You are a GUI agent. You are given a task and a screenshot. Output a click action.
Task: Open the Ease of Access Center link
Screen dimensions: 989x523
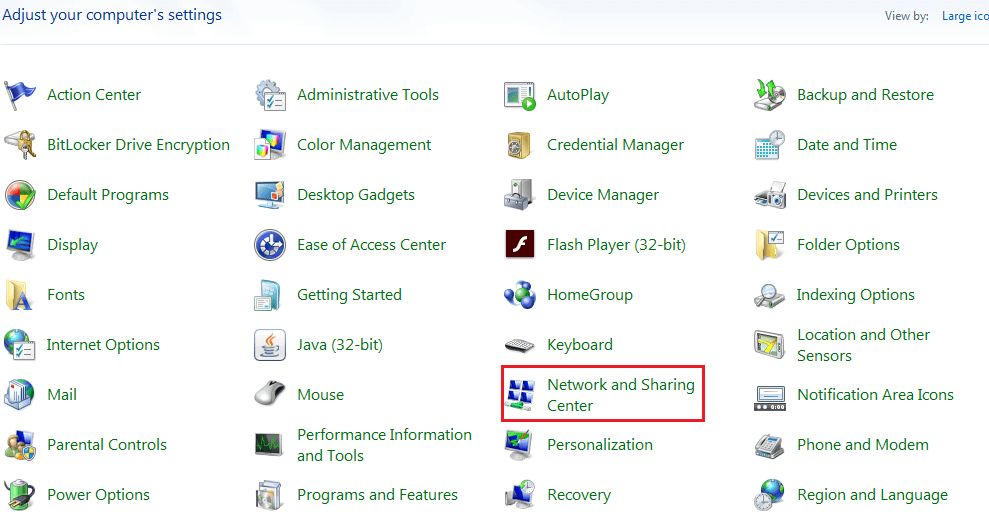tap(372, 245)
